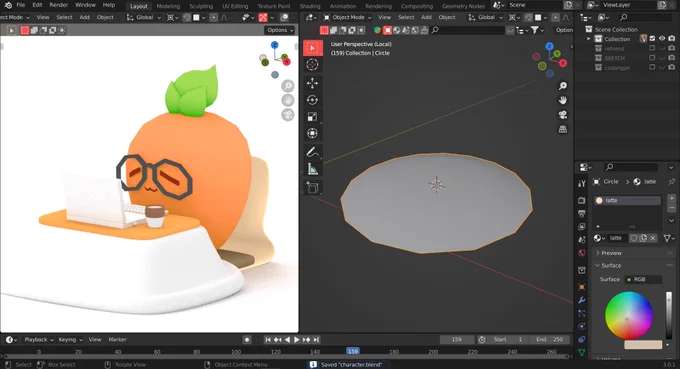Jump to the start frame button
Screen dimensions: 680x369
tap(268, 340)
